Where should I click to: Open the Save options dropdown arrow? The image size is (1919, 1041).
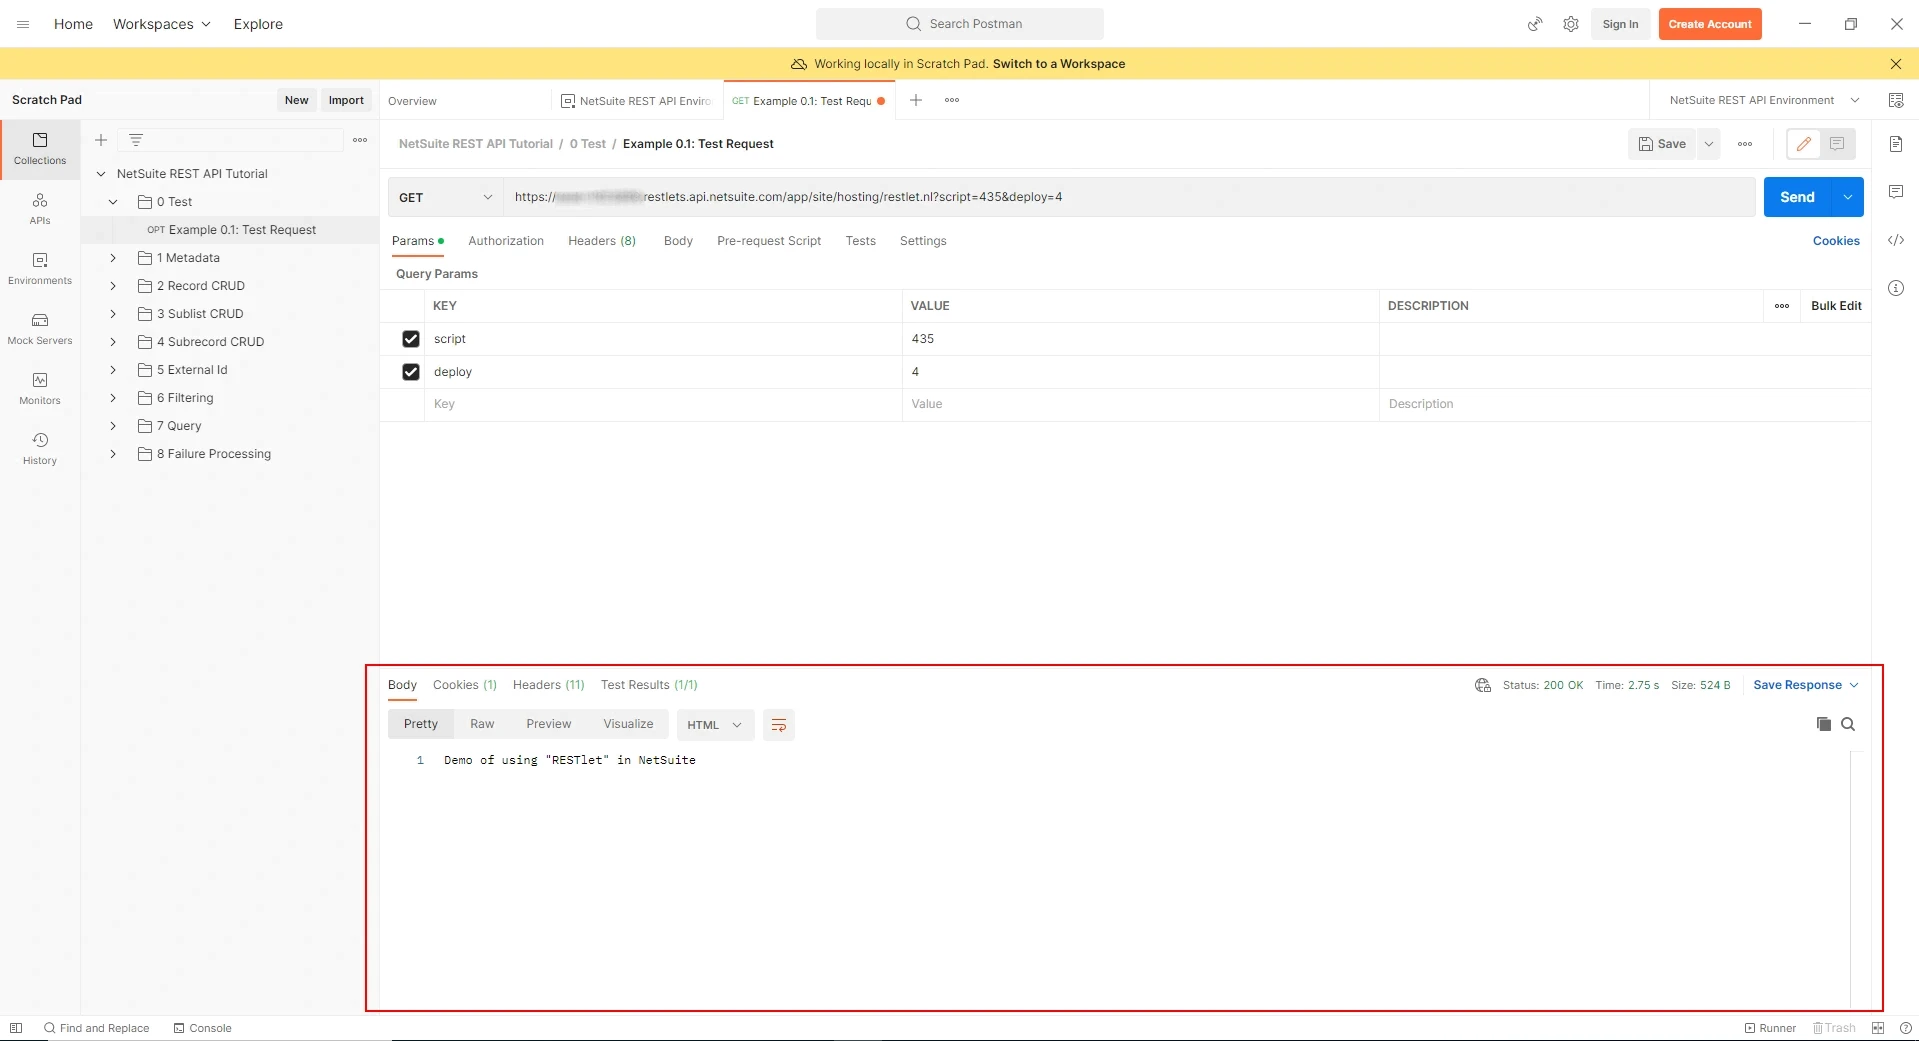pyautogui.click(x=1709, y=144)
